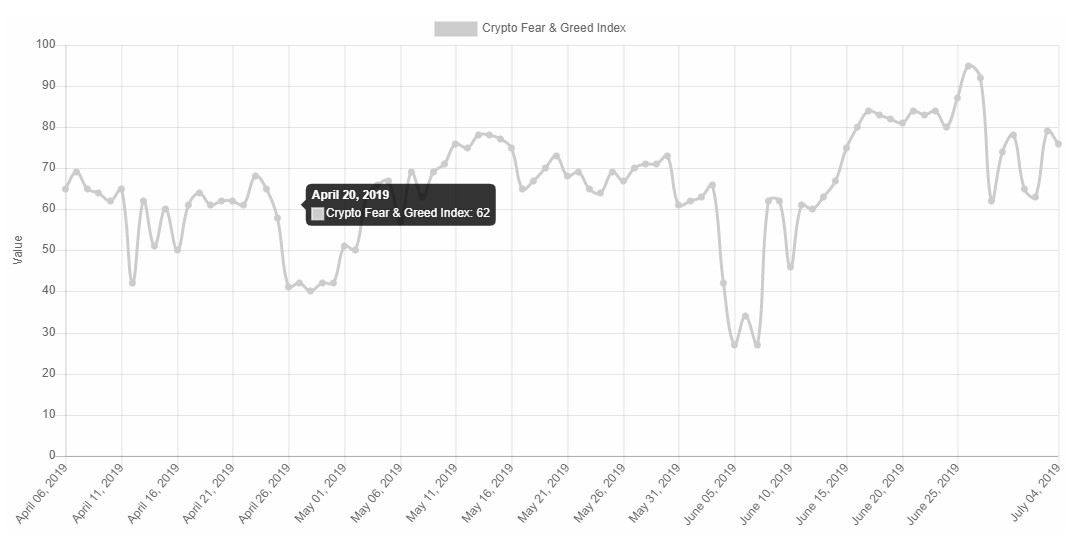Image resolution: width=1075 pixels, height=535 pixels.
Task: Select the final data point at July 04, 2019
Action: pyautogui.click(x=1058, y=144)
